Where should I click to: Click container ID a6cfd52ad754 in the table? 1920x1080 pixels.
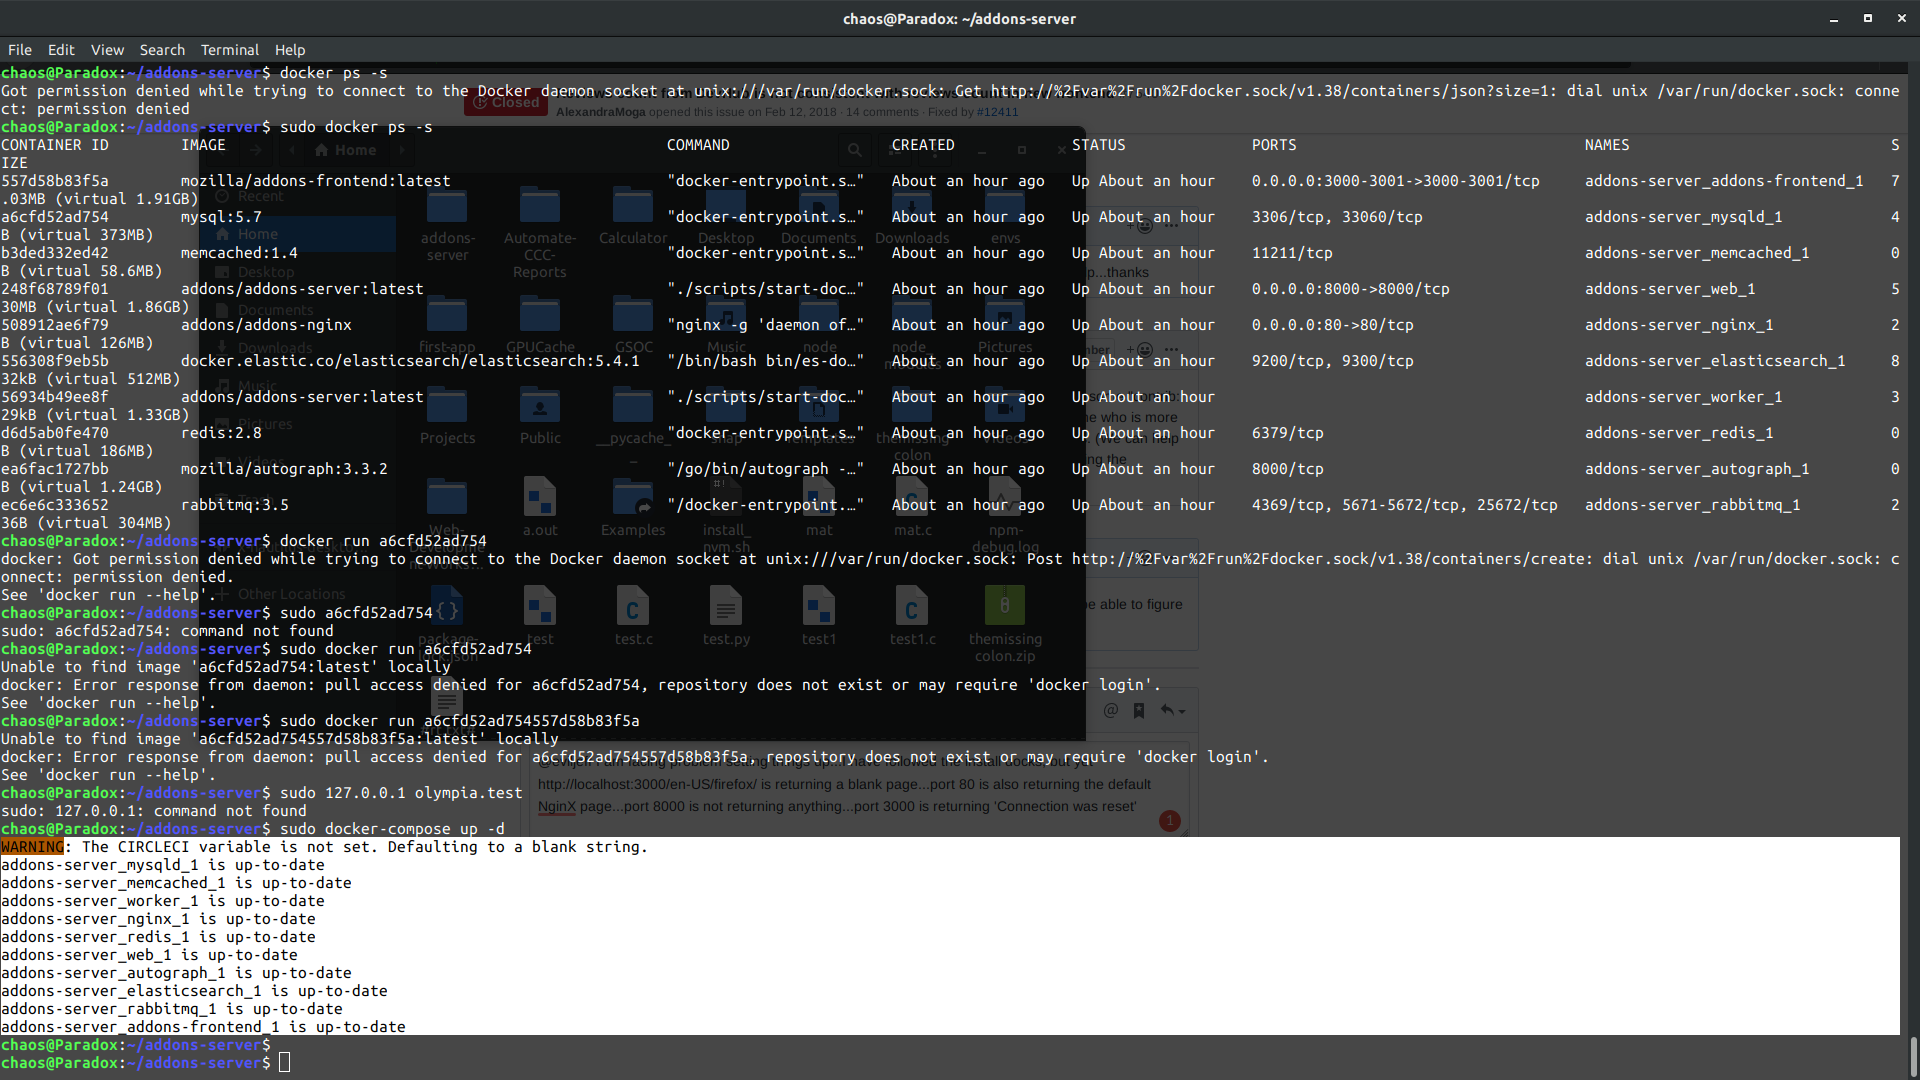point(55,217)
